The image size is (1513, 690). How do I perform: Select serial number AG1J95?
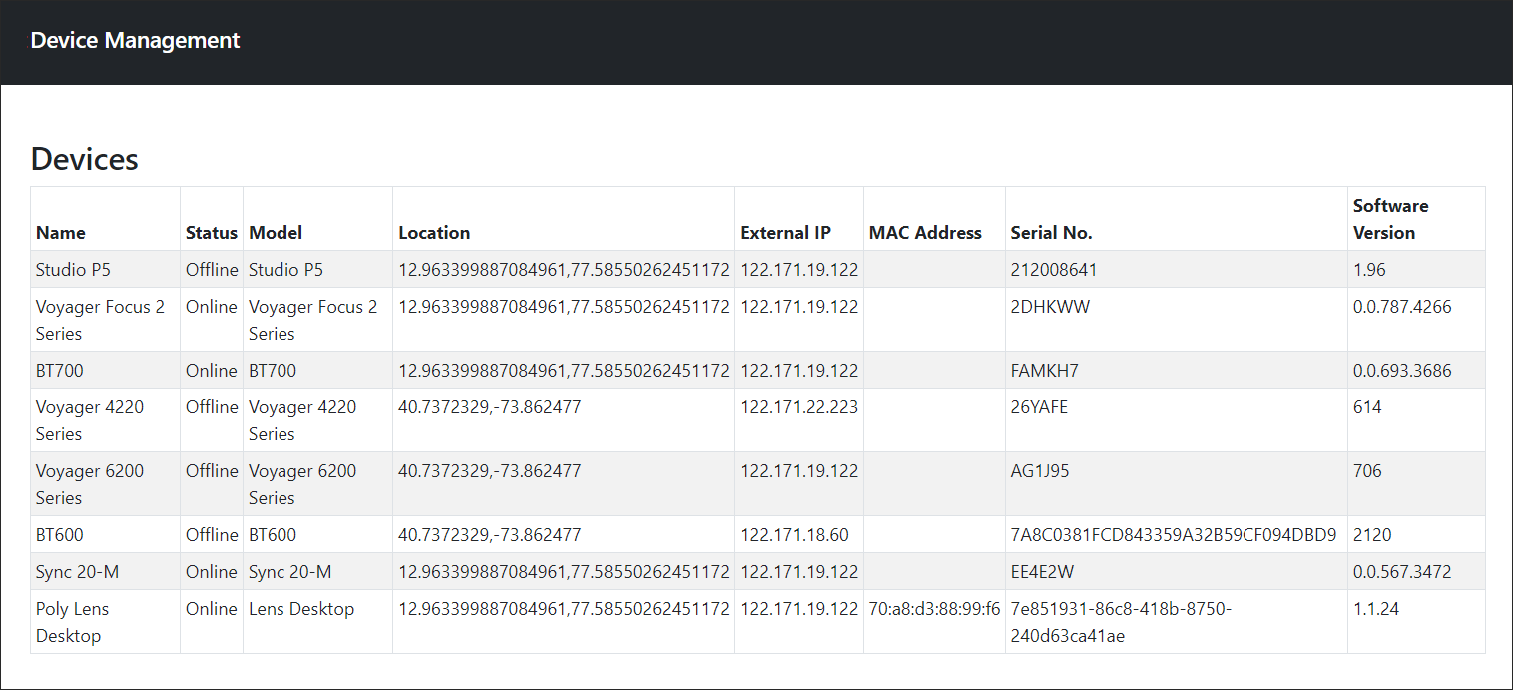tap(1040, 471)
